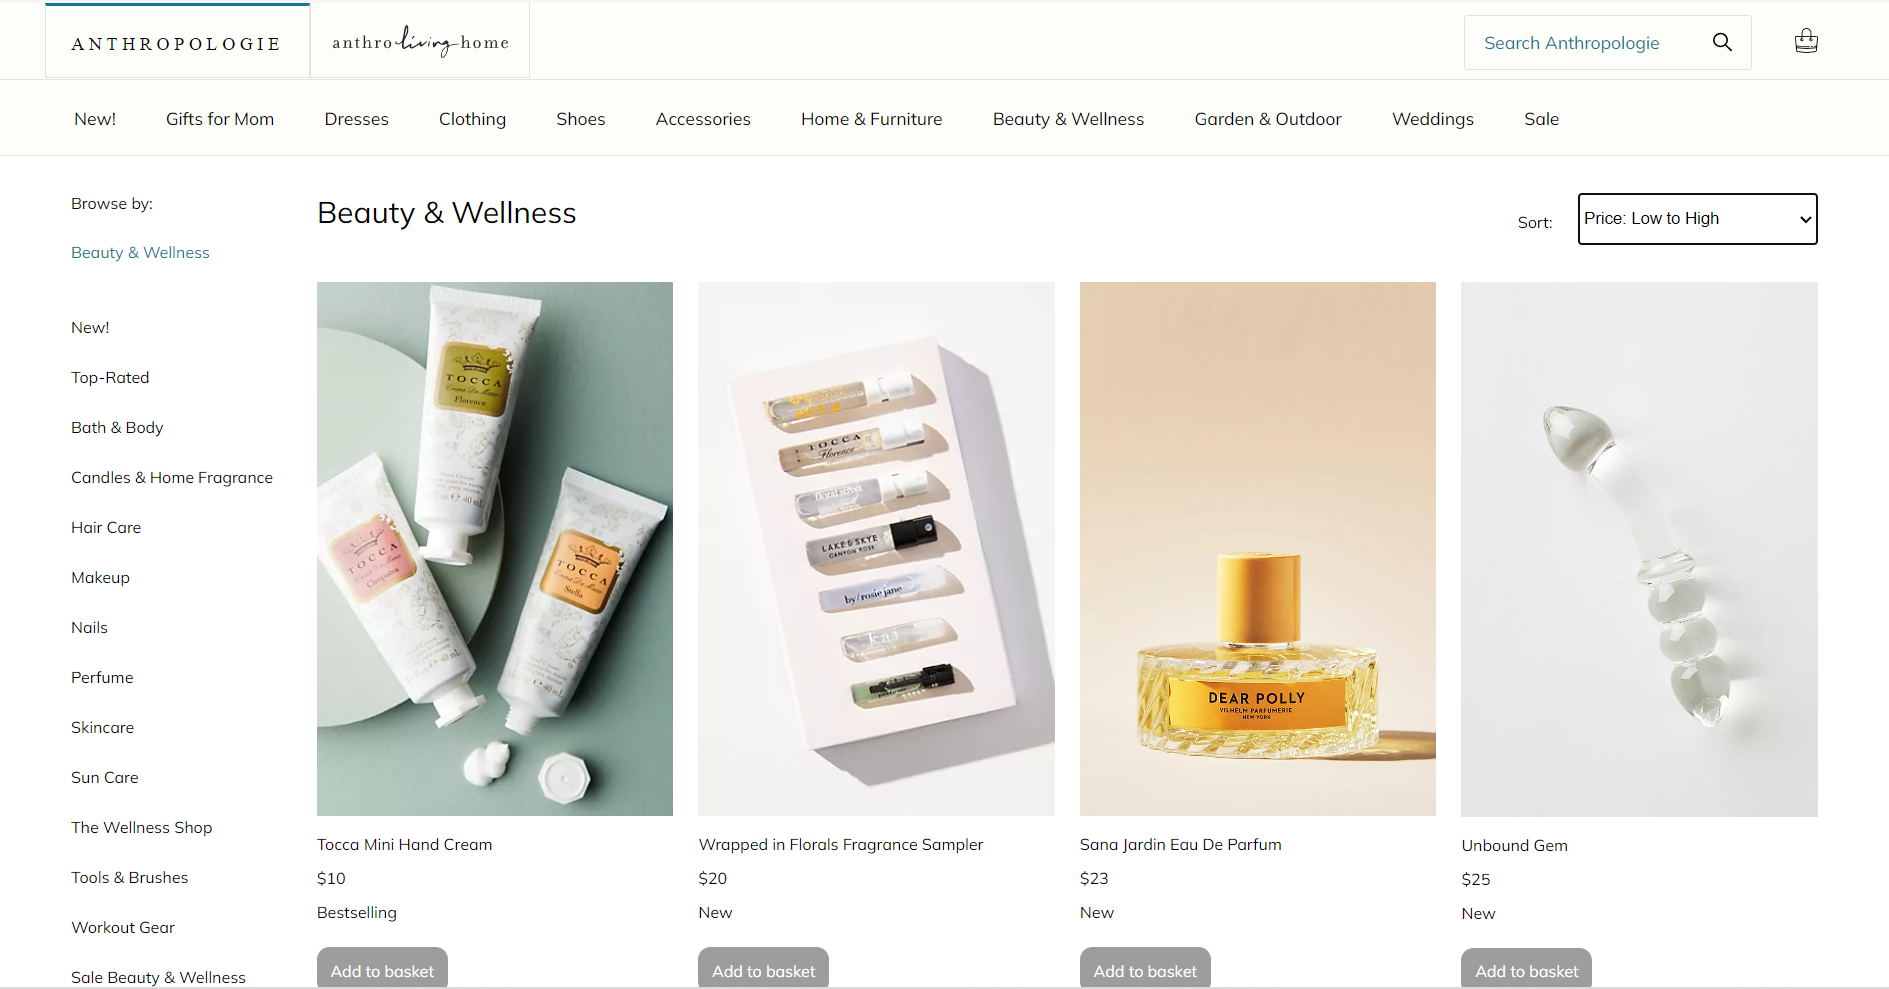Open the shopping basket icon
Viewport: 1889px width, 989px height.
point(1806,41)
